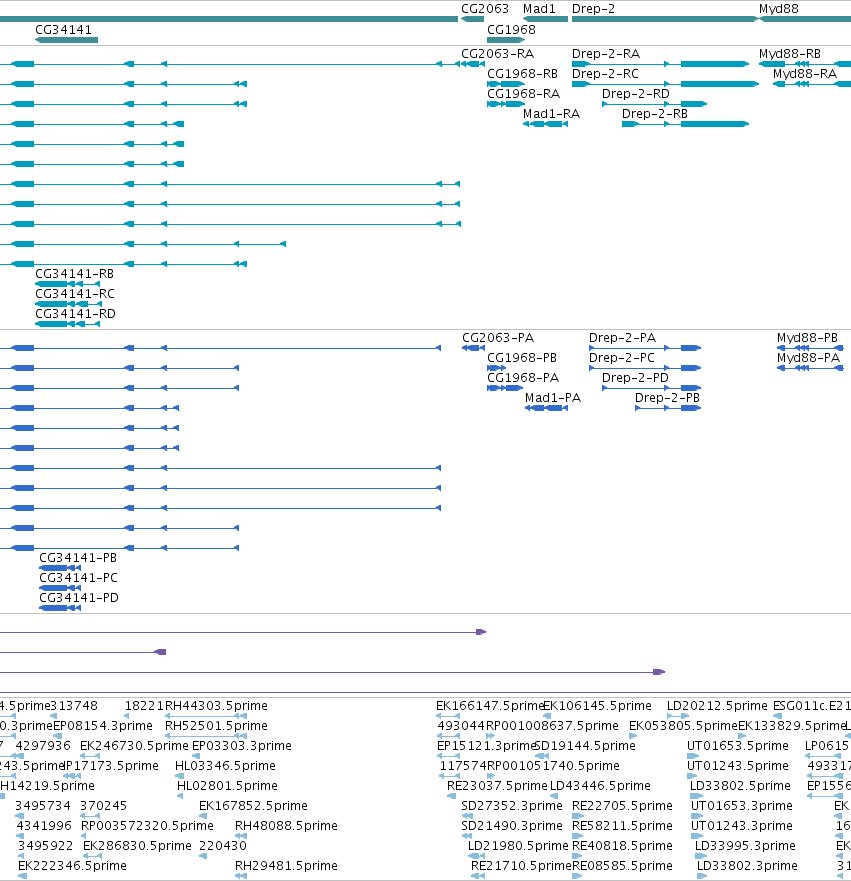Select EST LD21980.5prime
The image size is (851, 881).
[x=518, y=846]
